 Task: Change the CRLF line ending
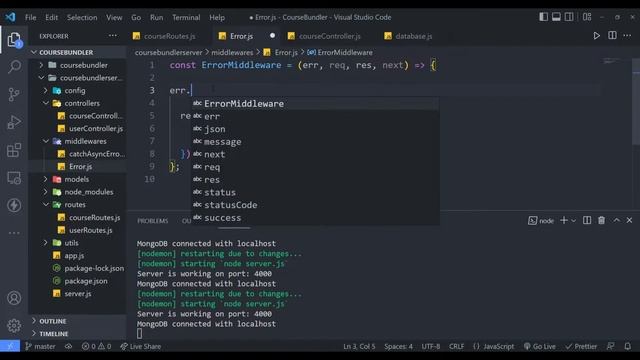click(x=456, y=346)
